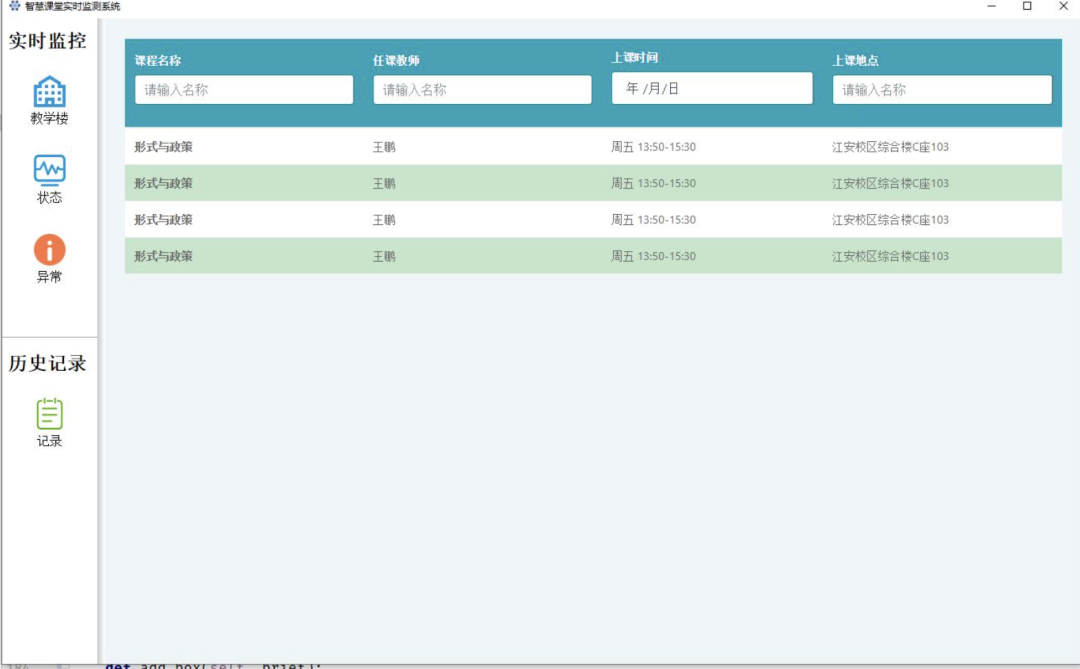Click the app logo in title bar
The image size is (1080, 669).
(14, 6)
